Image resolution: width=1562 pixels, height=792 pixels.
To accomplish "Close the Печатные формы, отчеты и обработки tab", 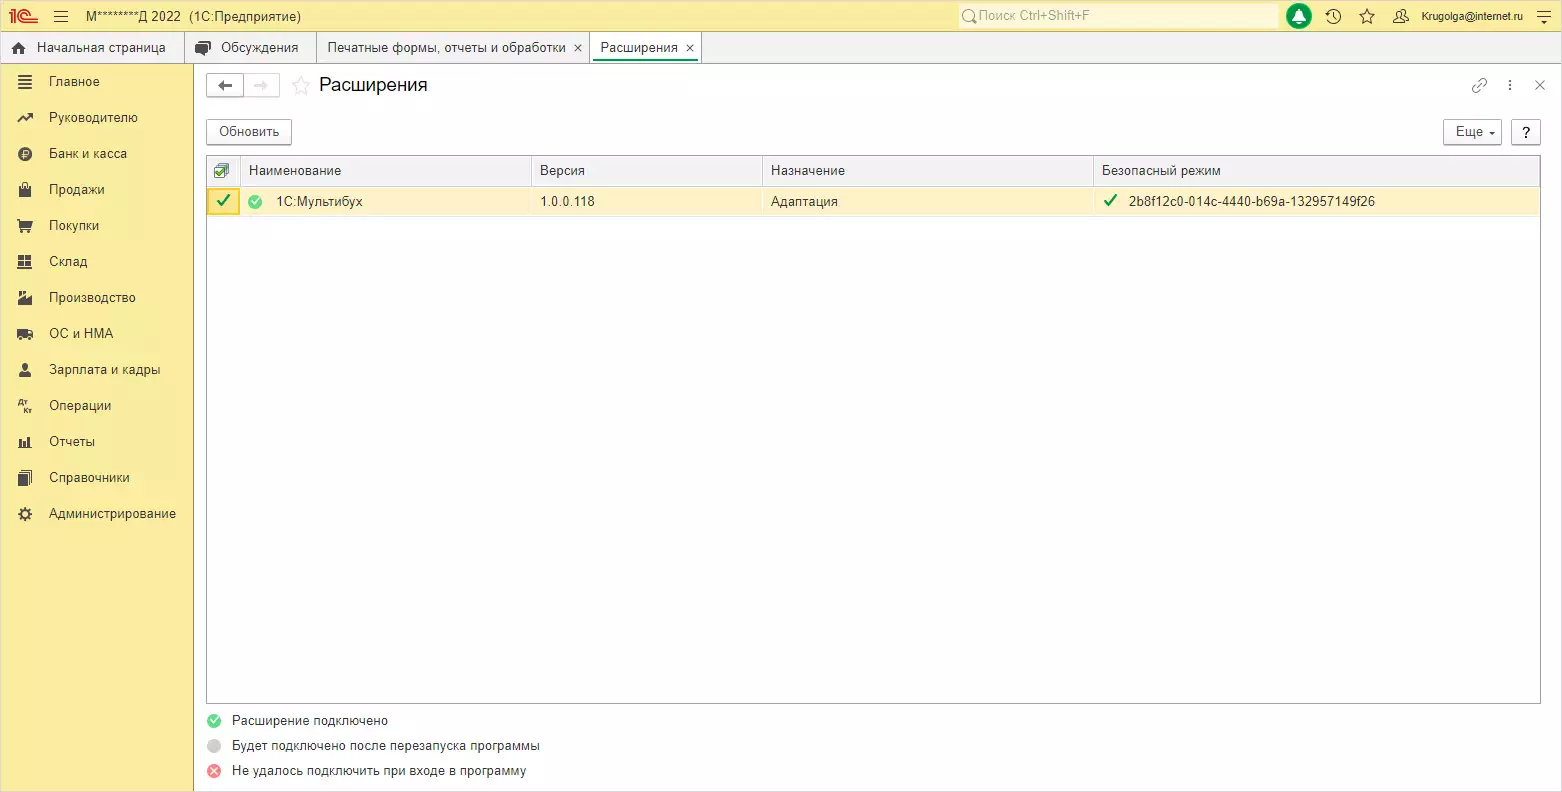I will [578, 48].
